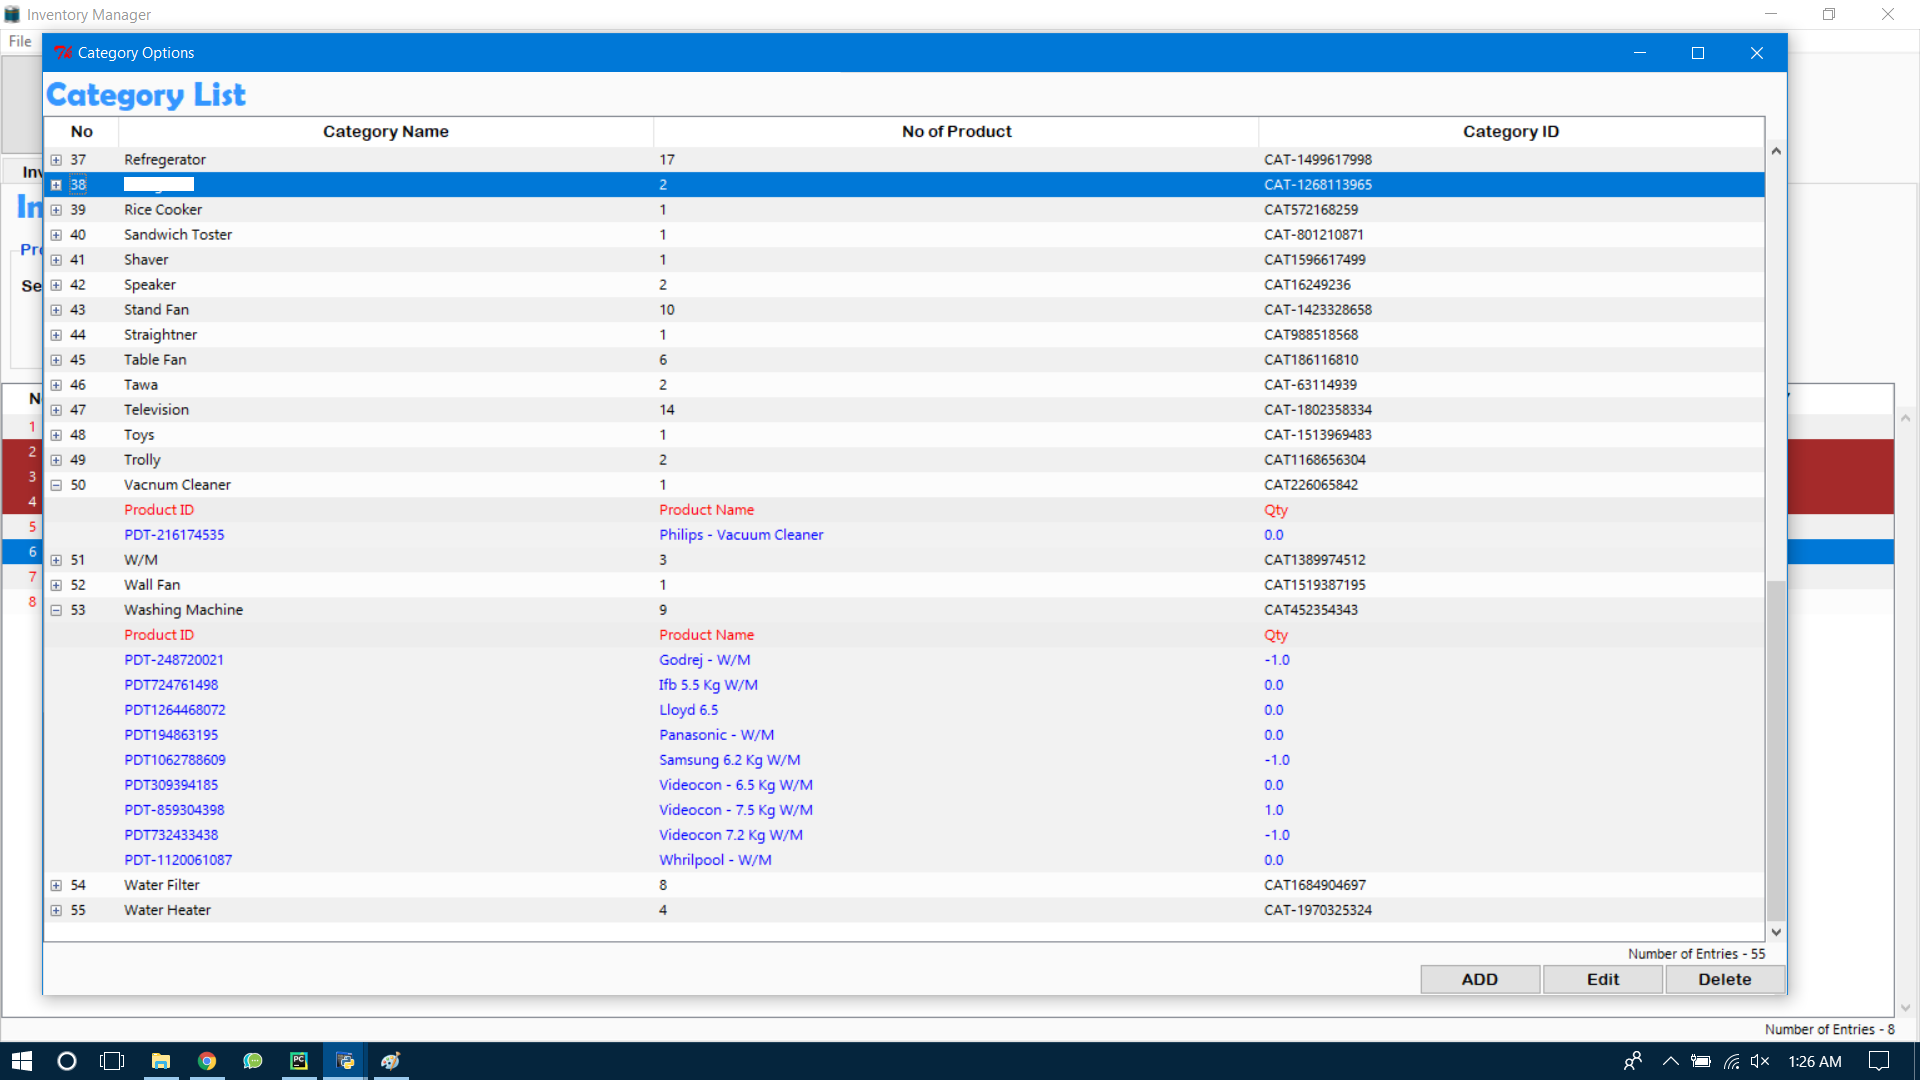Open File Explorer from the taskbar

[160, 1061]
